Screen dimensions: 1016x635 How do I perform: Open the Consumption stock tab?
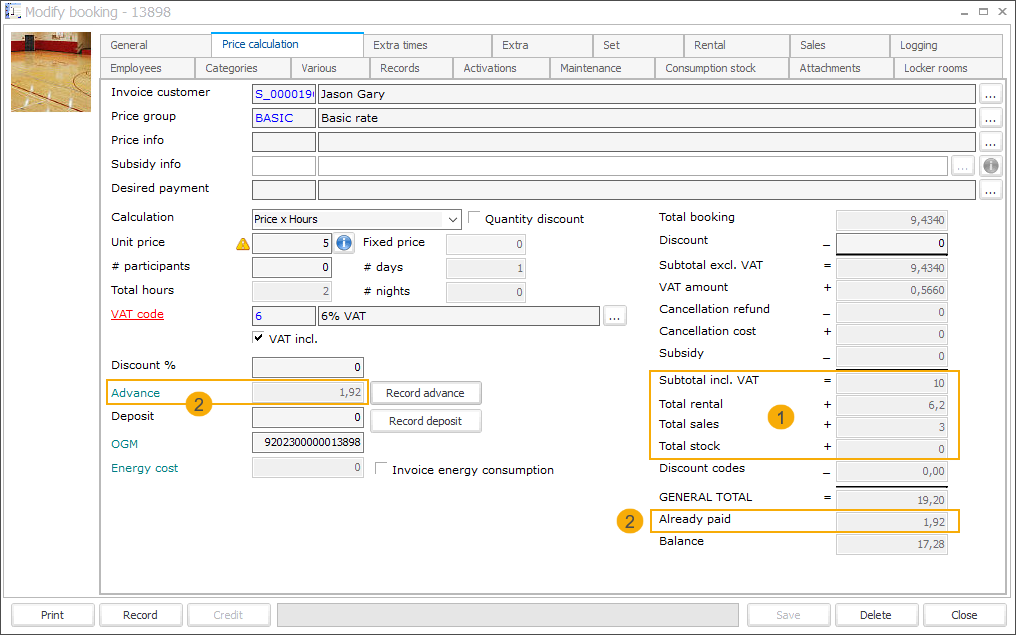(710, 68)
